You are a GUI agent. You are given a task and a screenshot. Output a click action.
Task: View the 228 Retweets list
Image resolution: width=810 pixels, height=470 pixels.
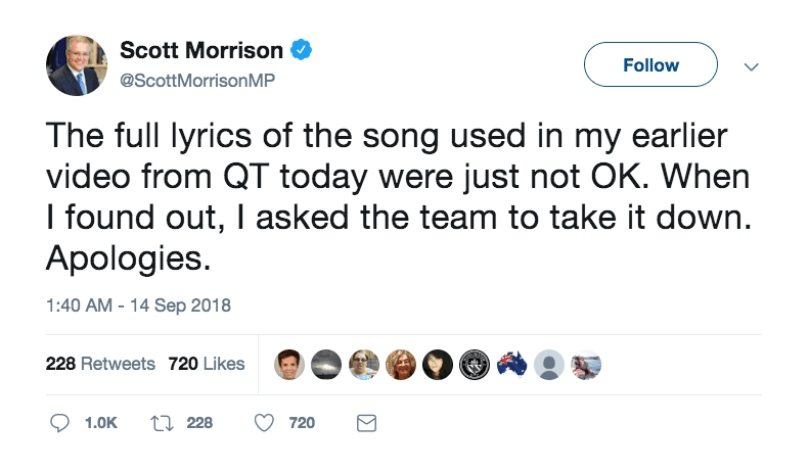point(100,364)
